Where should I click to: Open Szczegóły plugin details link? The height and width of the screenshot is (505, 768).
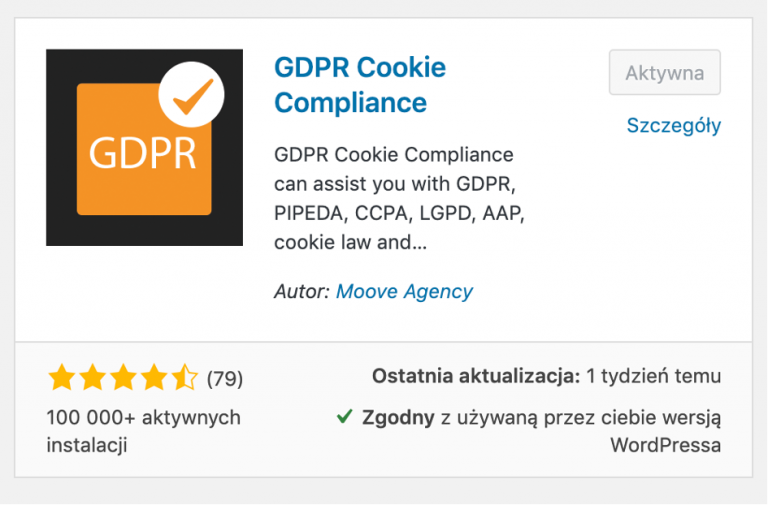(x=674, y=125)
